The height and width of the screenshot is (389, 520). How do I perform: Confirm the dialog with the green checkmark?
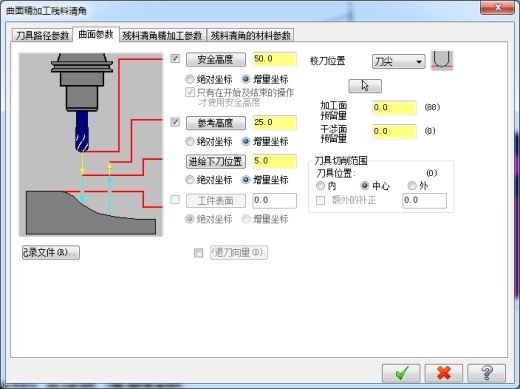point(401,373)
